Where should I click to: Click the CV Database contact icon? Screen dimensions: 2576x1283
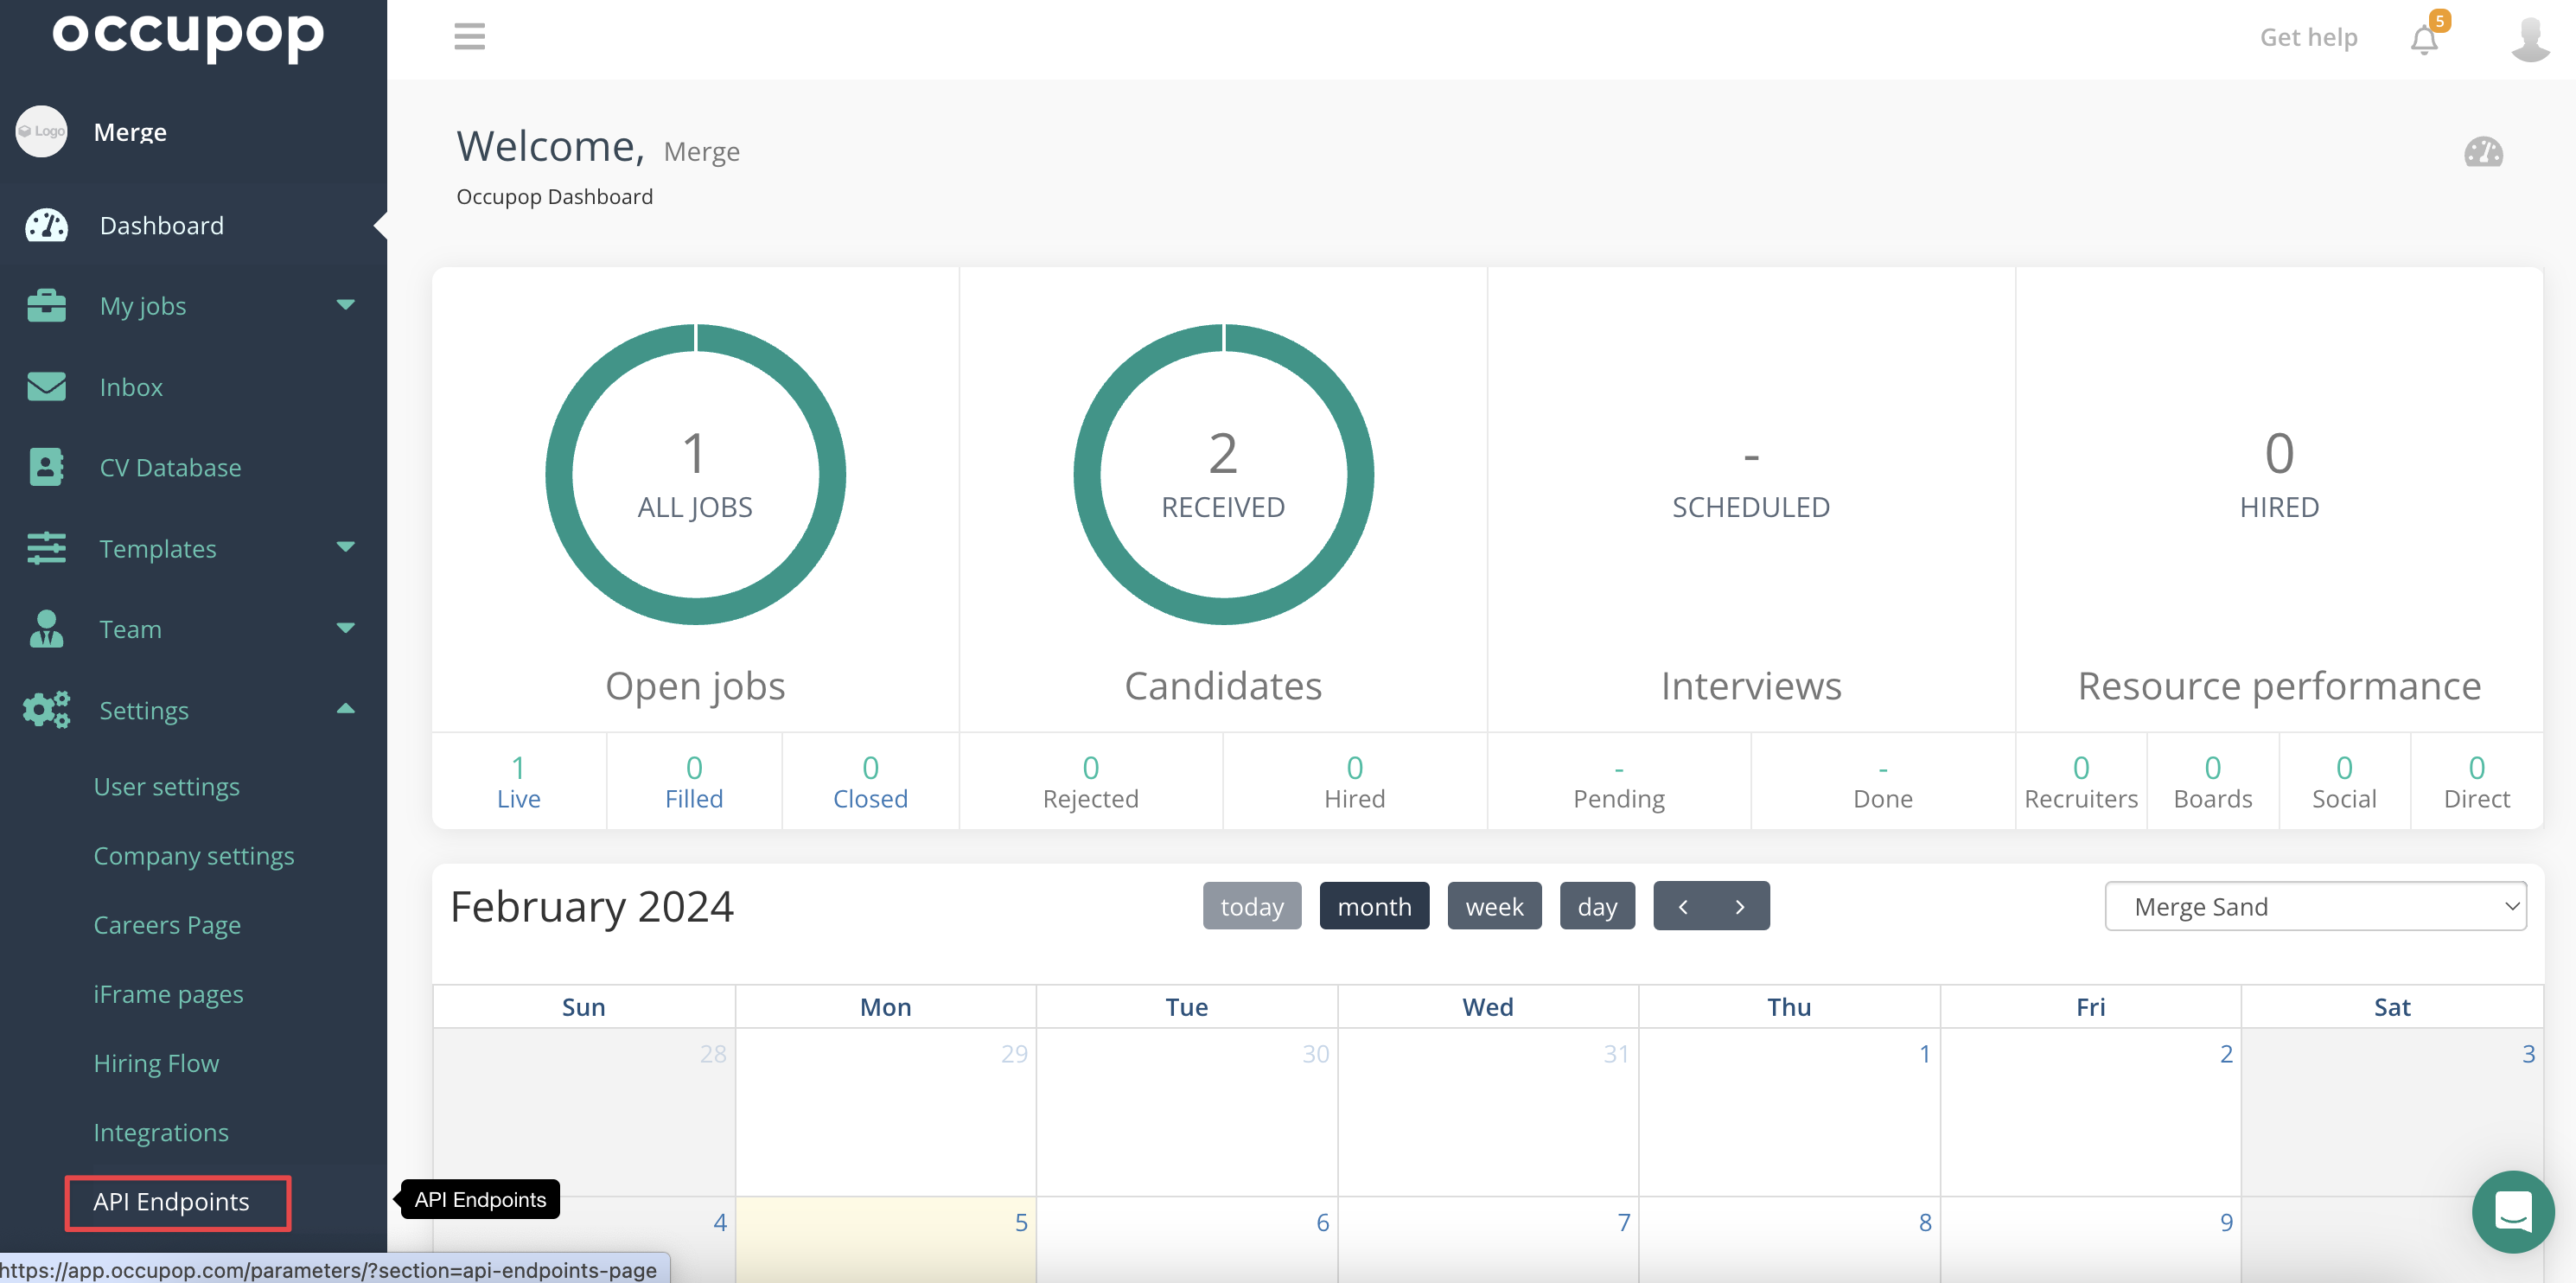[x=46, y=467]
